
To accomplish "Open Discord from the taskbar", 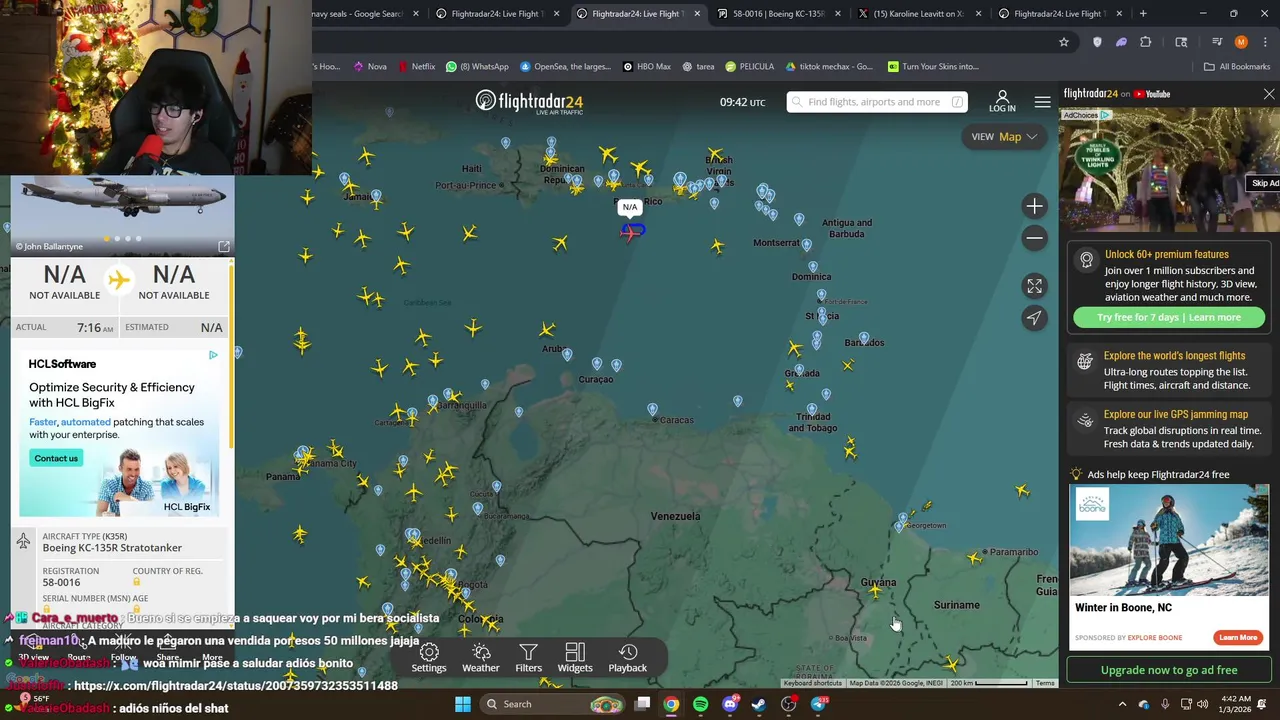I will [x=730, y=704].
